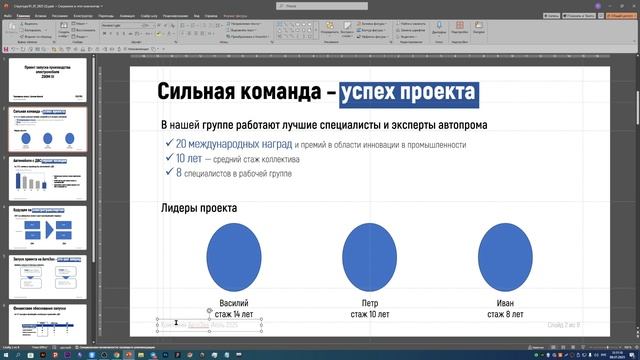Image resolution: width=640 pixels, height=360 pixels.
Task: Switch to the Анимация tab
Action: (127, 16)
